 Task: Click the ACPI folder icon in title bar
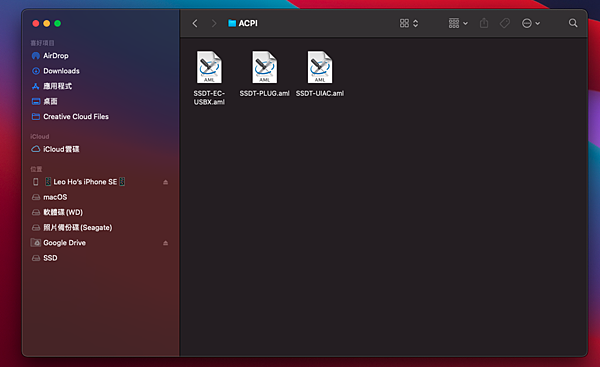click(x=232, y=23)
